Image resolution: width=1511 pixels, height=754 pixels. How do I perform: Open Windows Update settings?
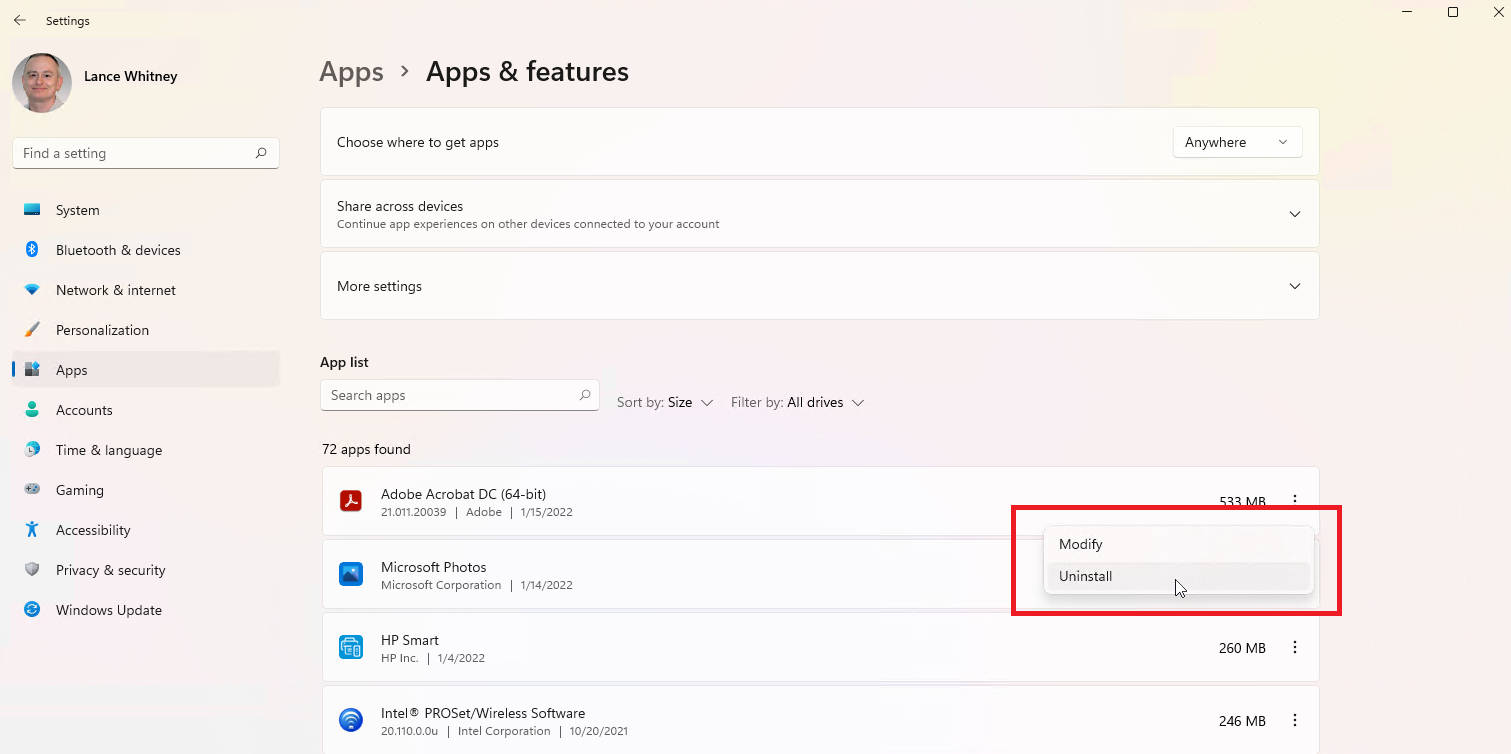146,610
